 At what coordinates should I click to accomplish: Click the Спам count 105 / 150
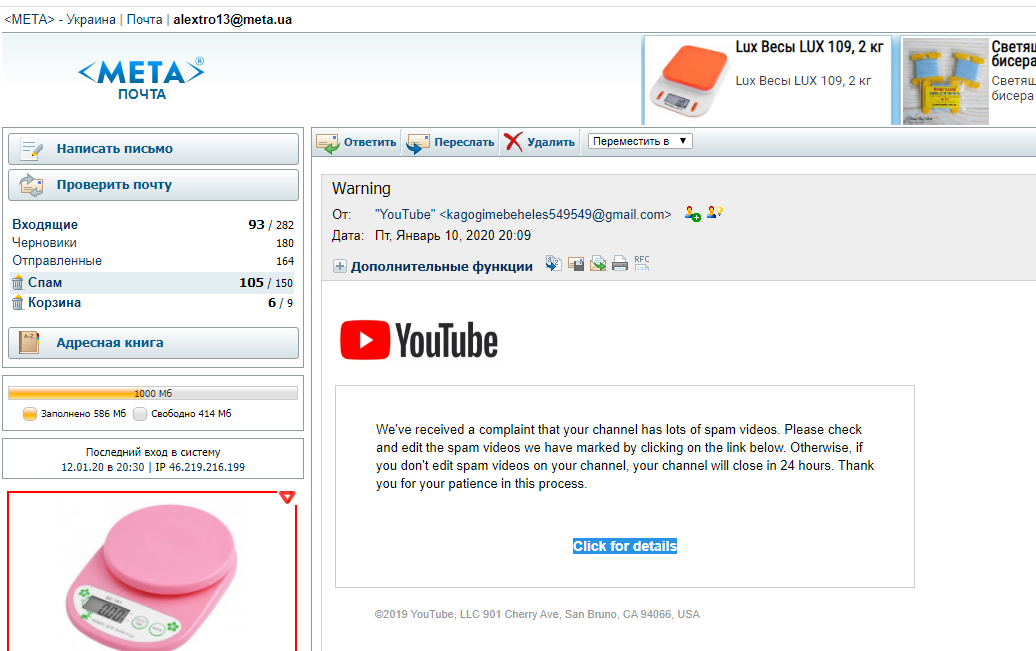(266, 283)
